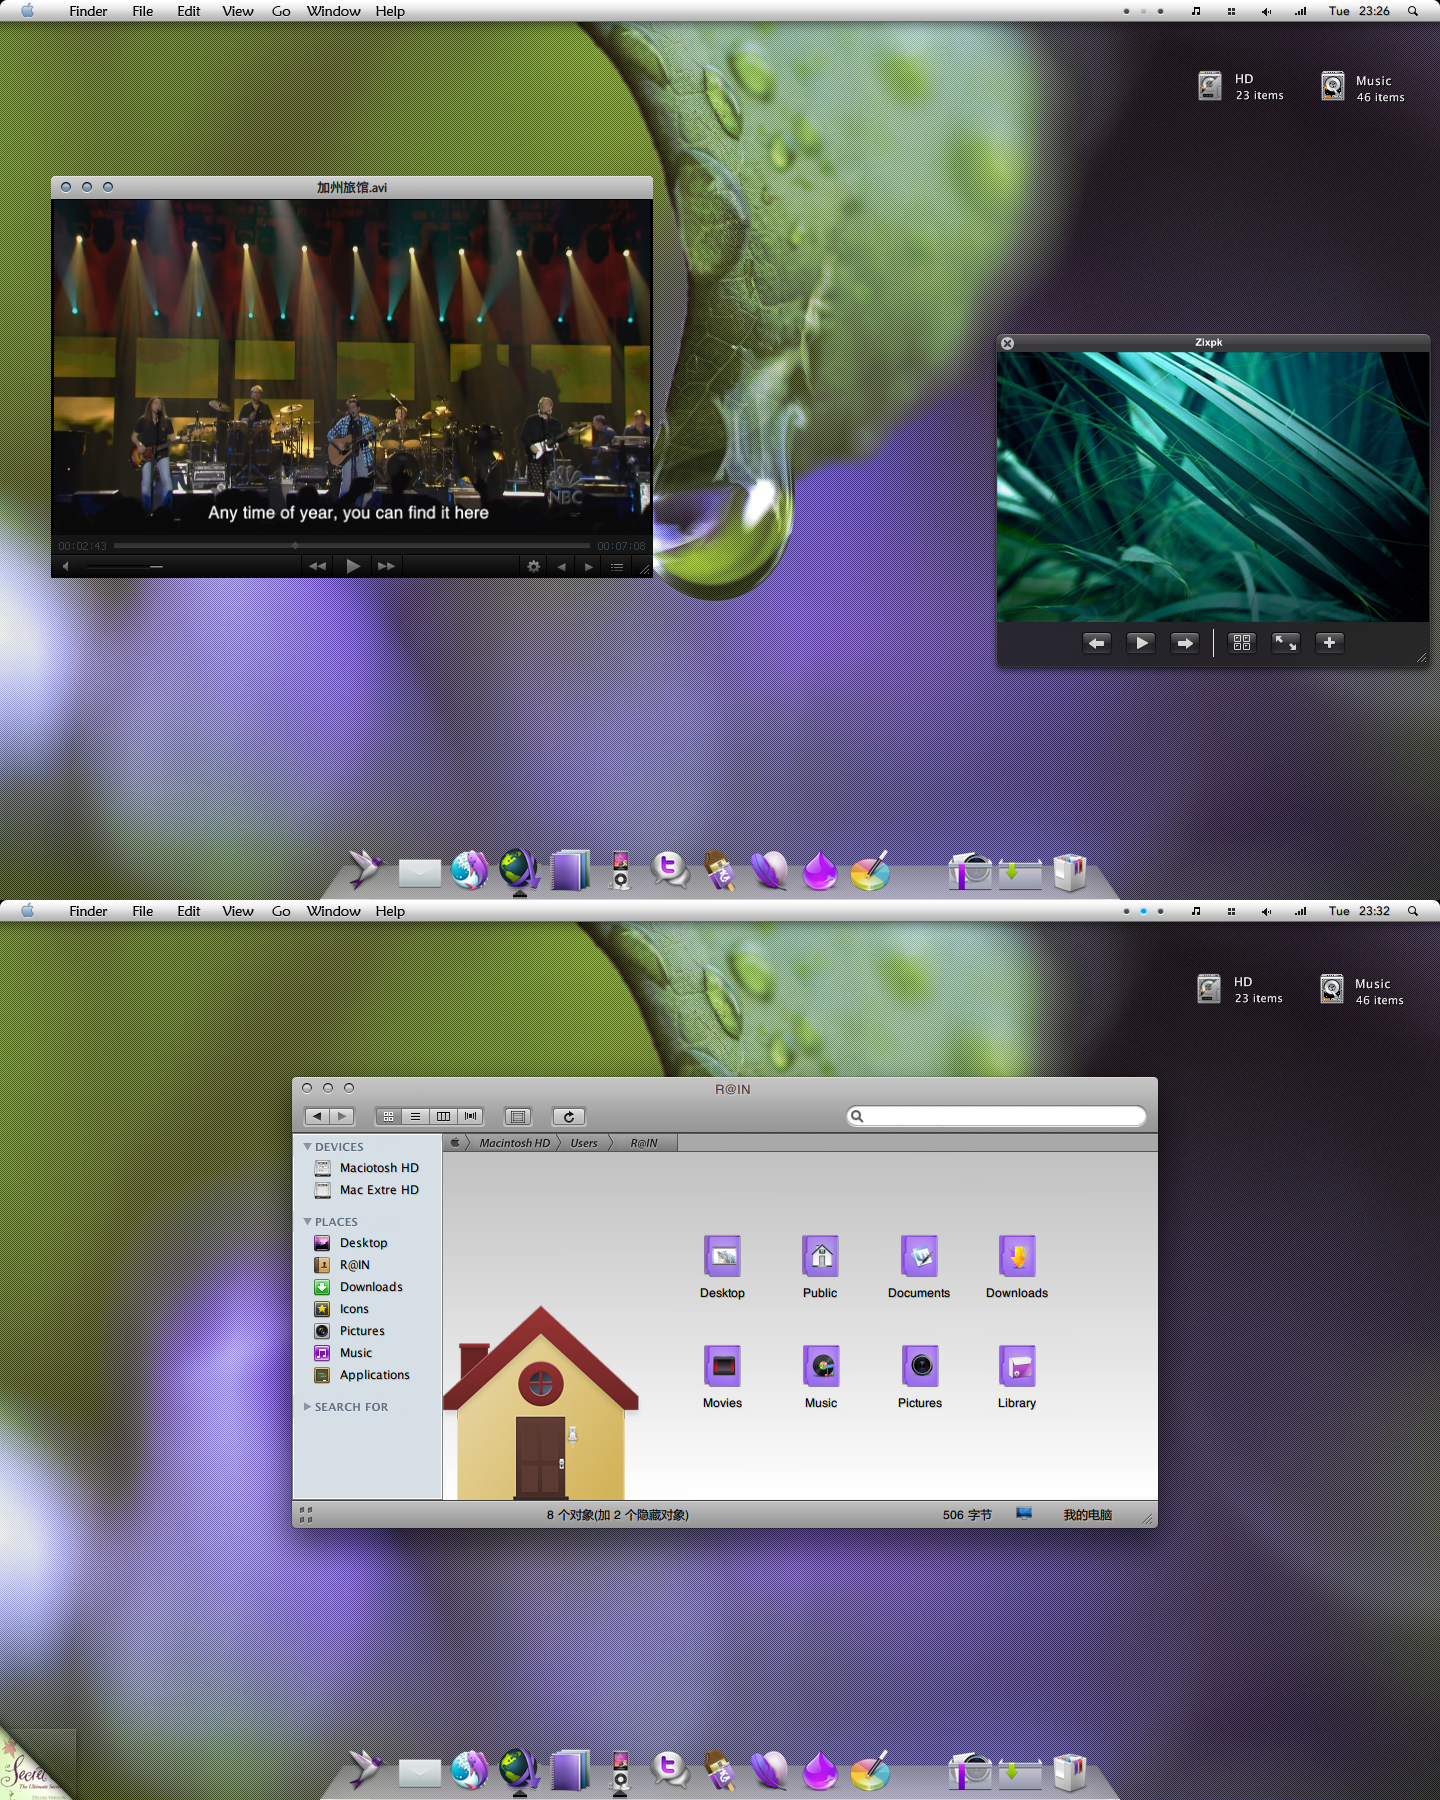Select Mac Extre HD in the sidebar
The width and height of the screenshot is (1440, 1800).
(367, 1190)
